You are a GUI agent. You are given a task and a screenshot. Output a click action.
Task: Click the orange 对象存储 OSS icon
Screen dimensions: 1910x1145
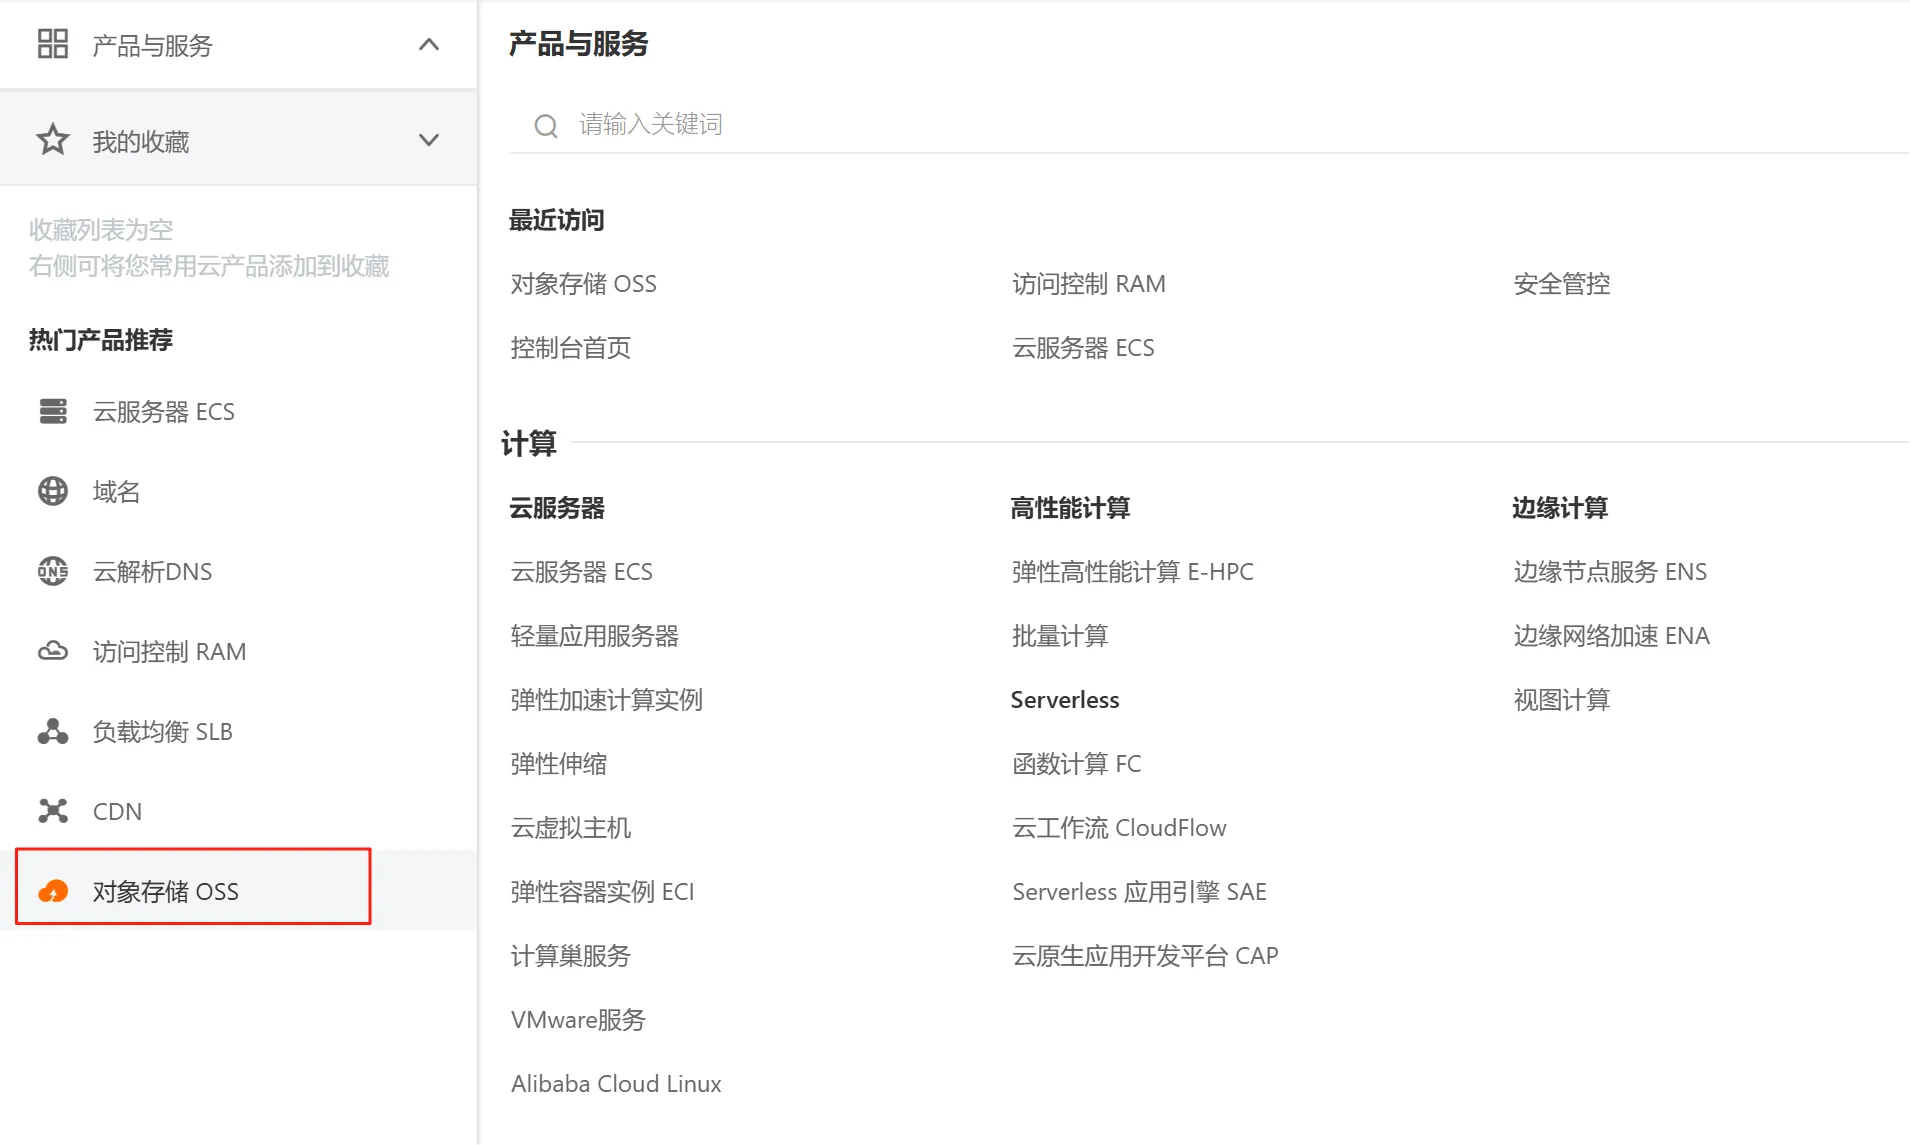pos(52,891)
